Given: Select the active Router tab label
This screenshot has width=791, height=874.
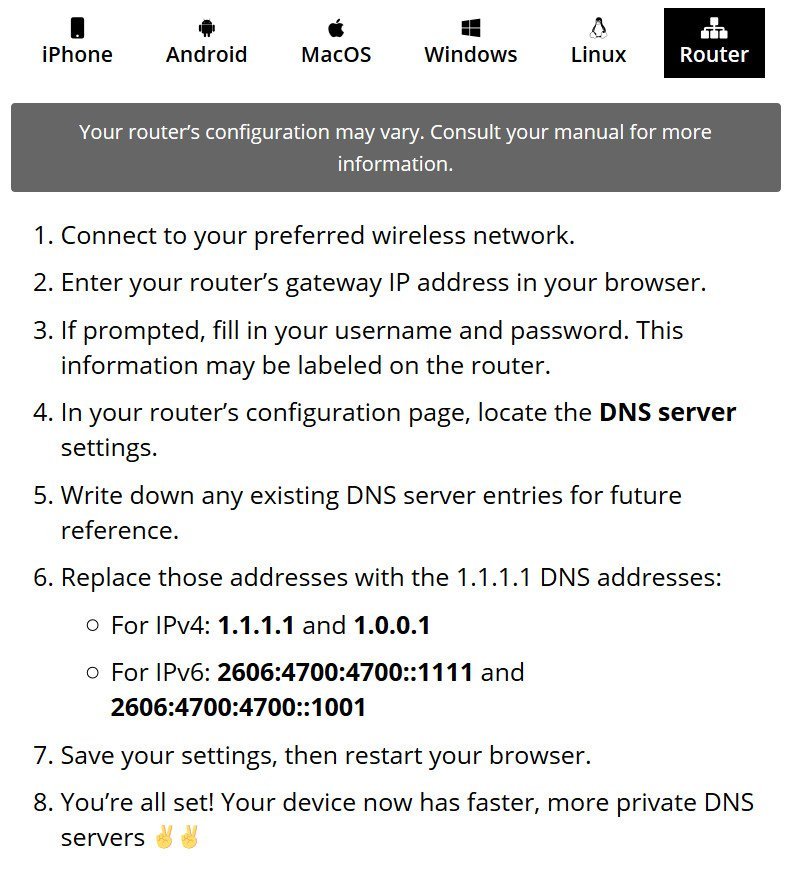Looking at the screenshot, I should [x=714, y=55].
